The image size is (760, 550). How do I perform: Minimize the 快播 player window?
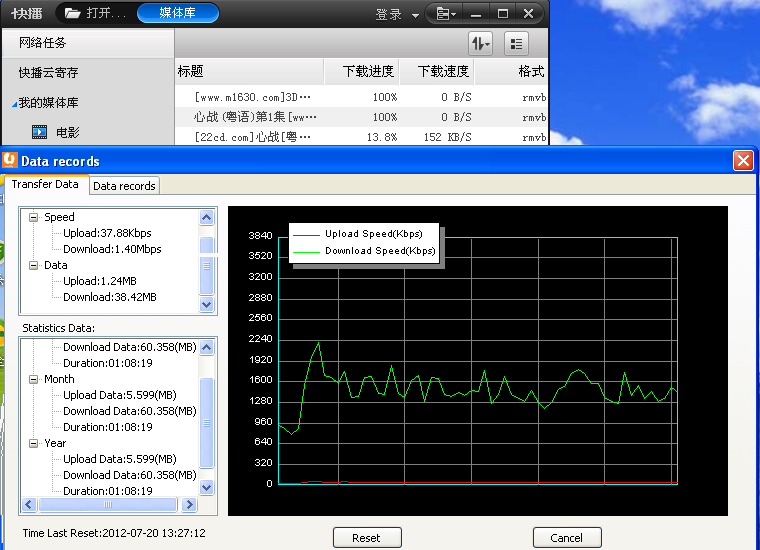tap(478, 14)
